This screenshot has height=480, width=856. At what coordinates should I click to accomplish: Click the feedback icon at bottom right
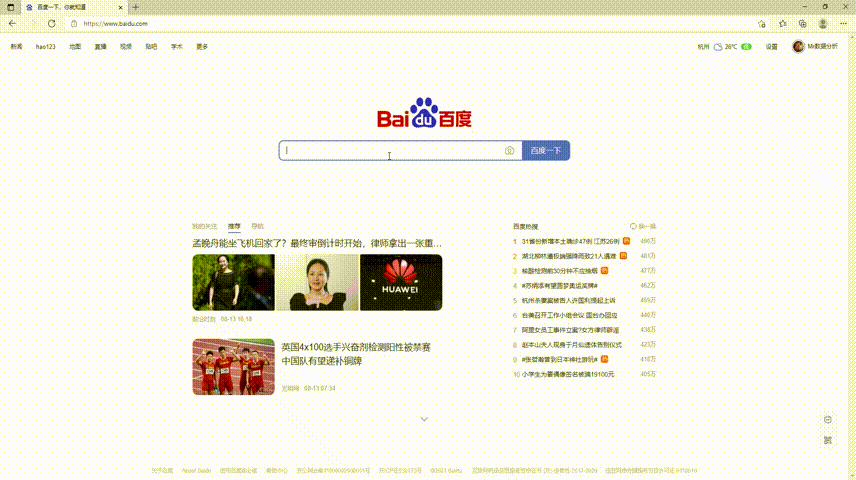point(828,419)
